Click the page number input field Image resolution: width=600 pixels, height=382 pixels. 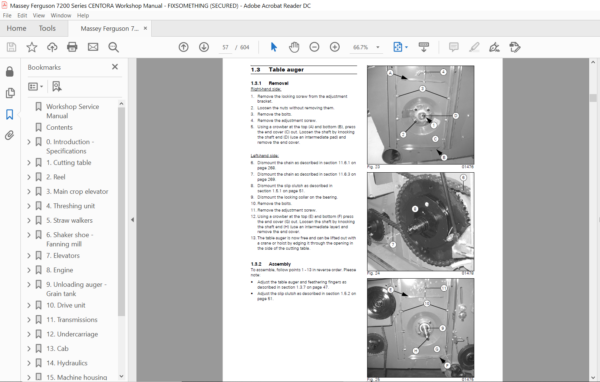225,47
